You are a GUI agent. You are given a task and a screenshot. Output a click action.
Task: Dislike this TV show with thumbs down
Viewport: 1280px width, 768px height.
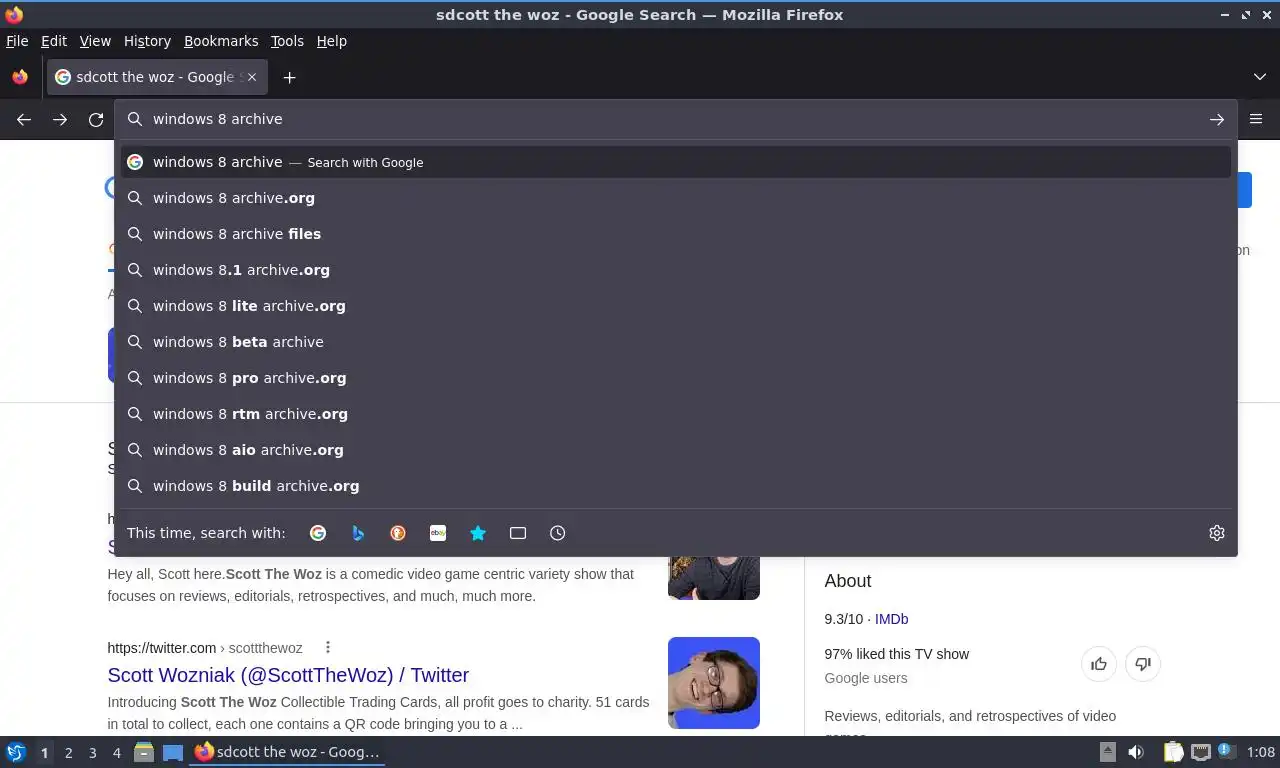point(1143,664)
